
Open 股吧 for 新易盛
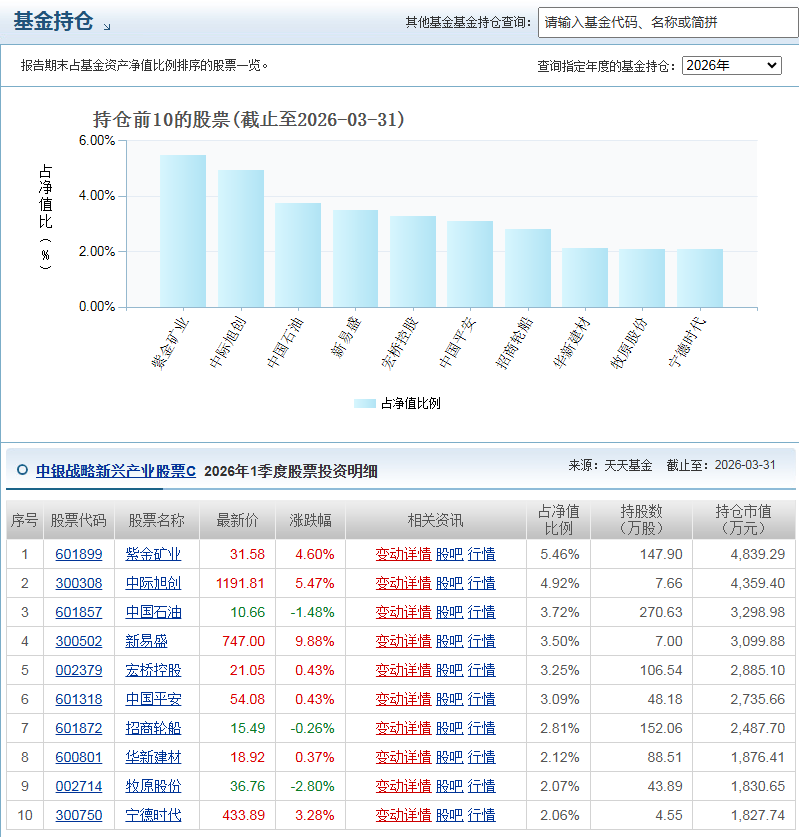[x=449, y=641]
